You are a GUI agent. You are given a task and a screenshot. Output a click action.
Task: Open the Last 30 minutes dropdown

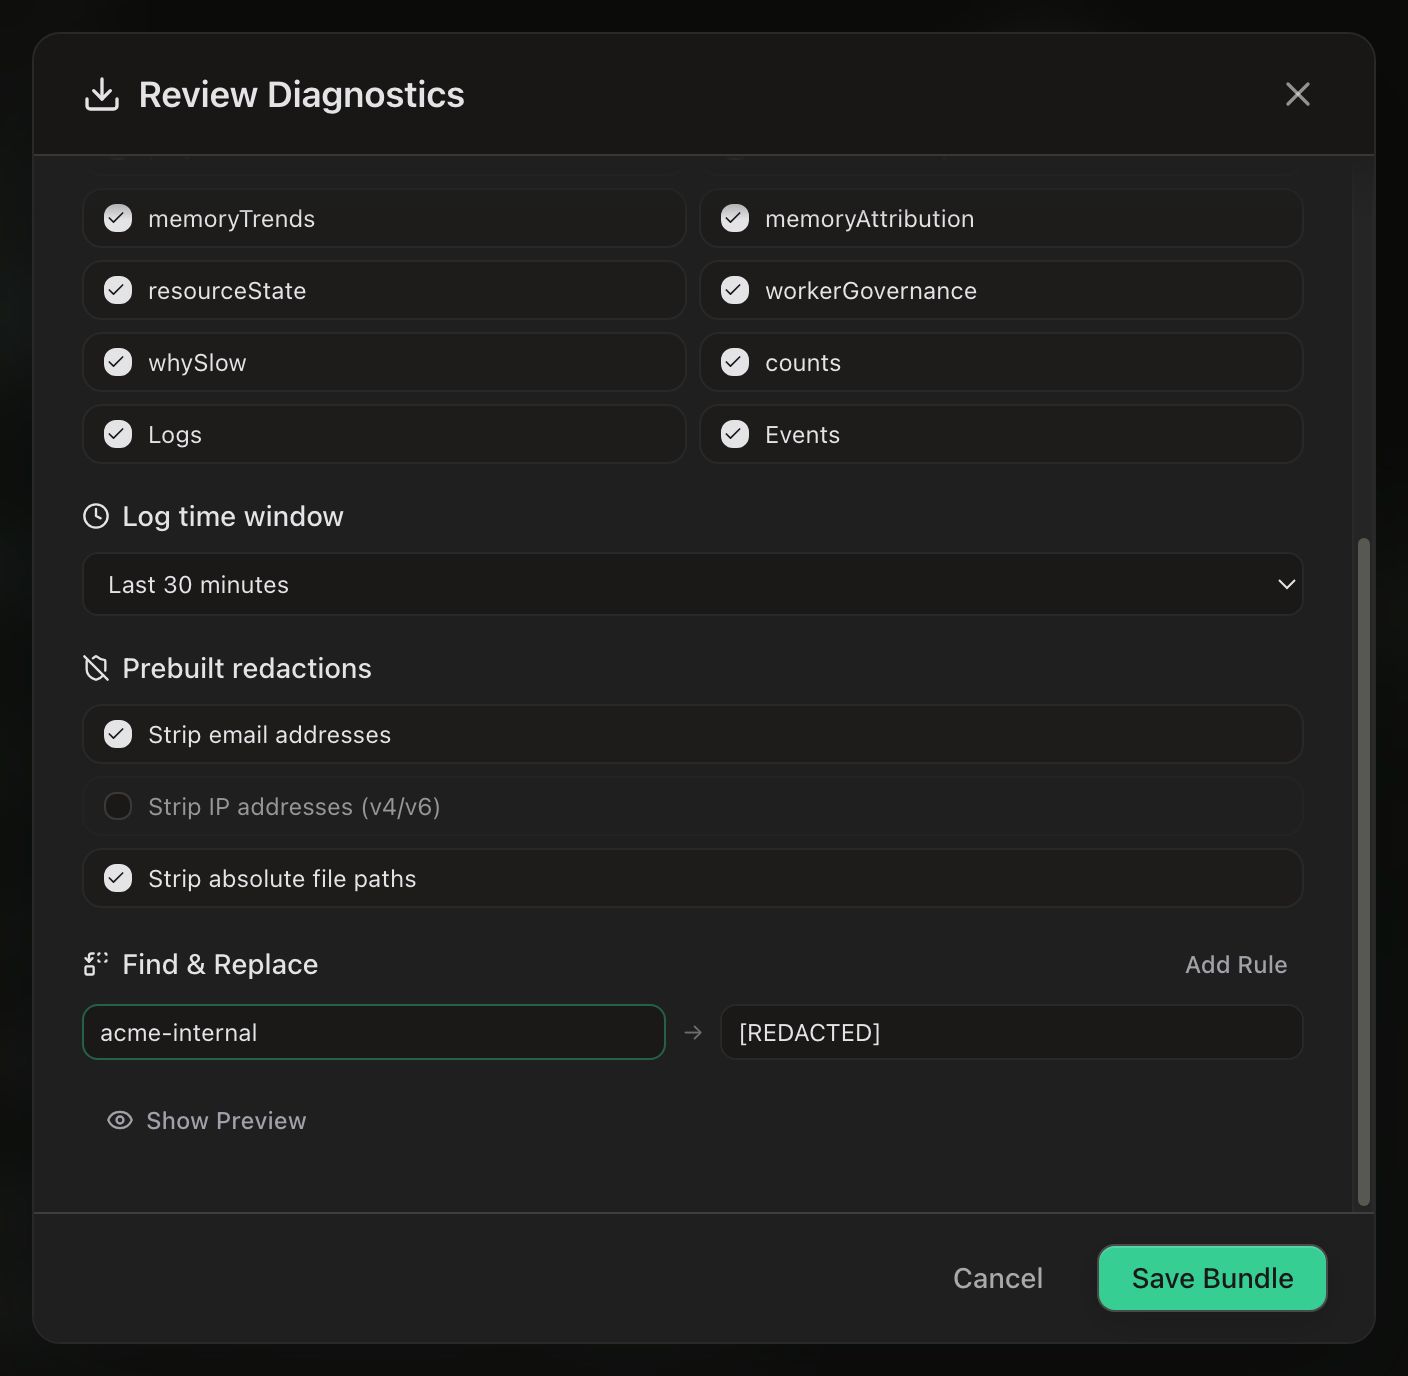point(692,584)
